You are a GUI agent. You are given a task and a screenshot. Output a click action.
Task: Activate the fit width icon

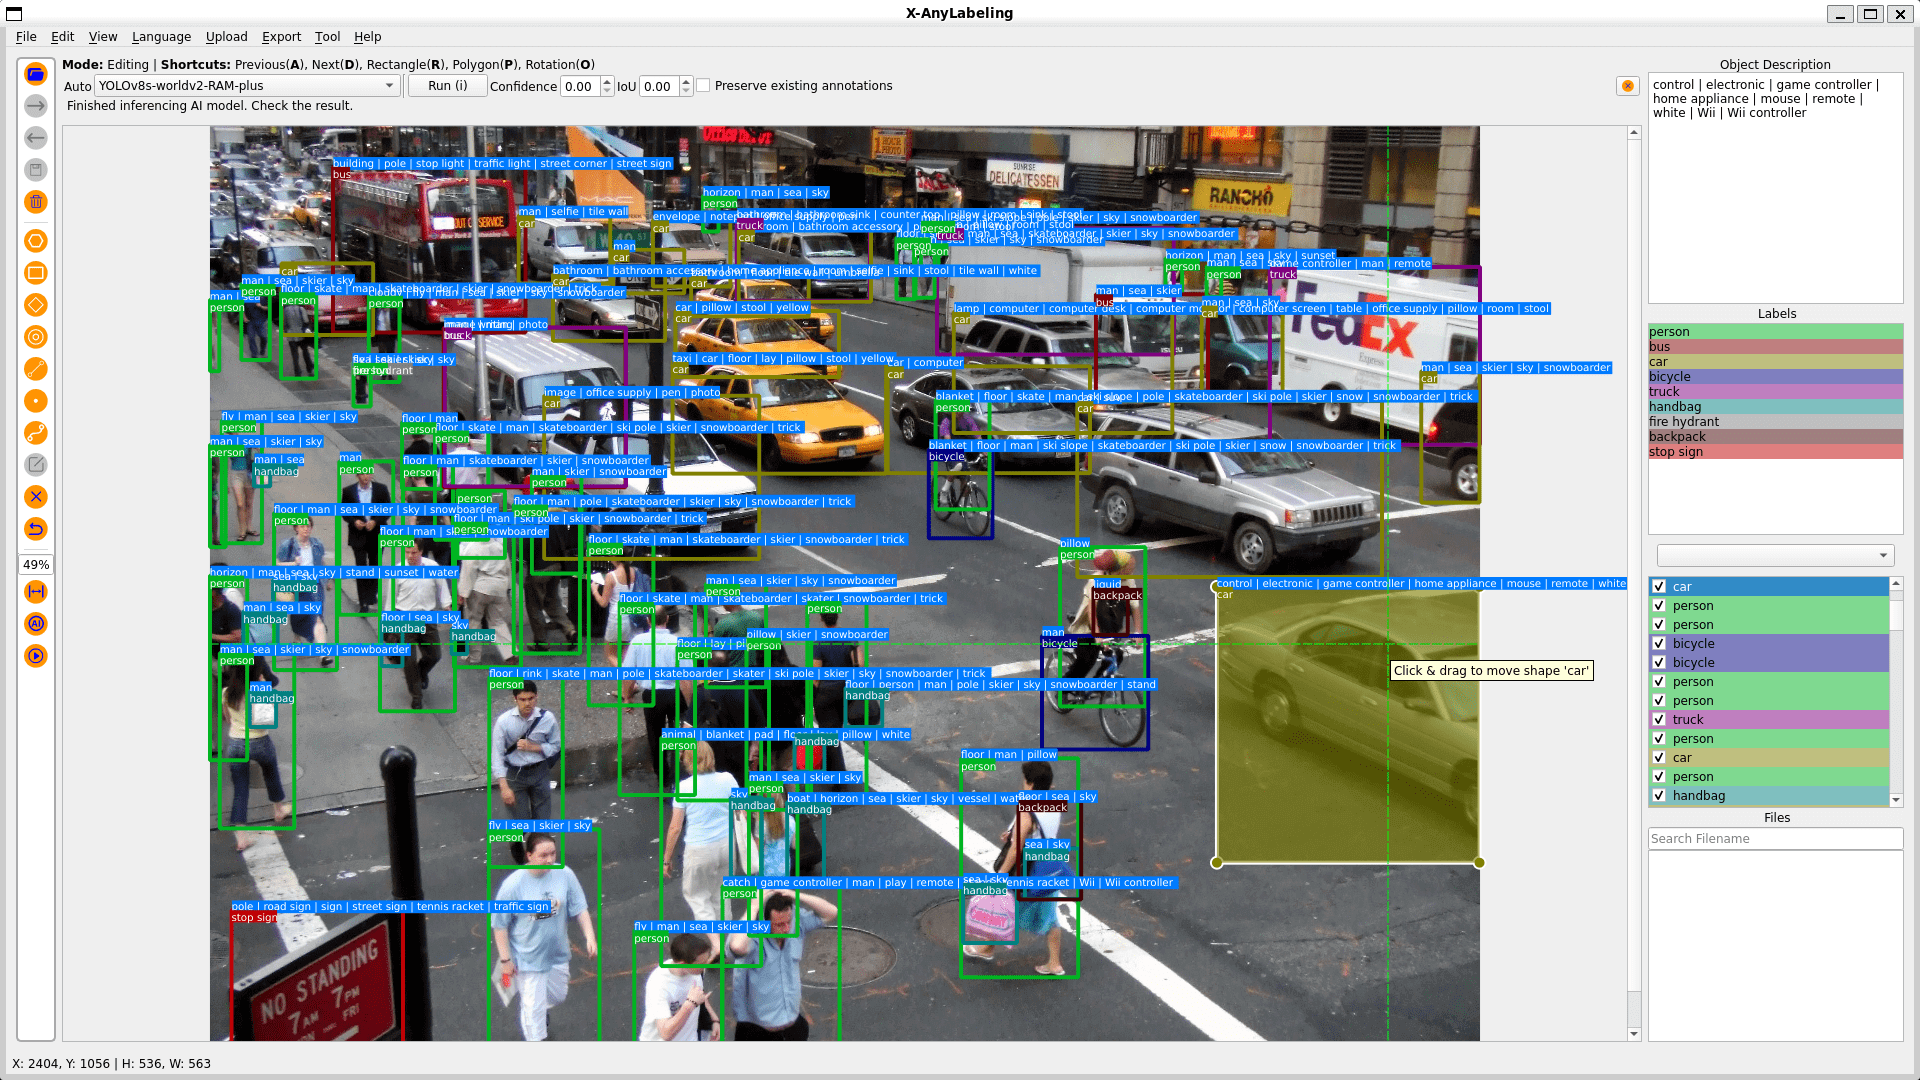[x=36, y=592]
